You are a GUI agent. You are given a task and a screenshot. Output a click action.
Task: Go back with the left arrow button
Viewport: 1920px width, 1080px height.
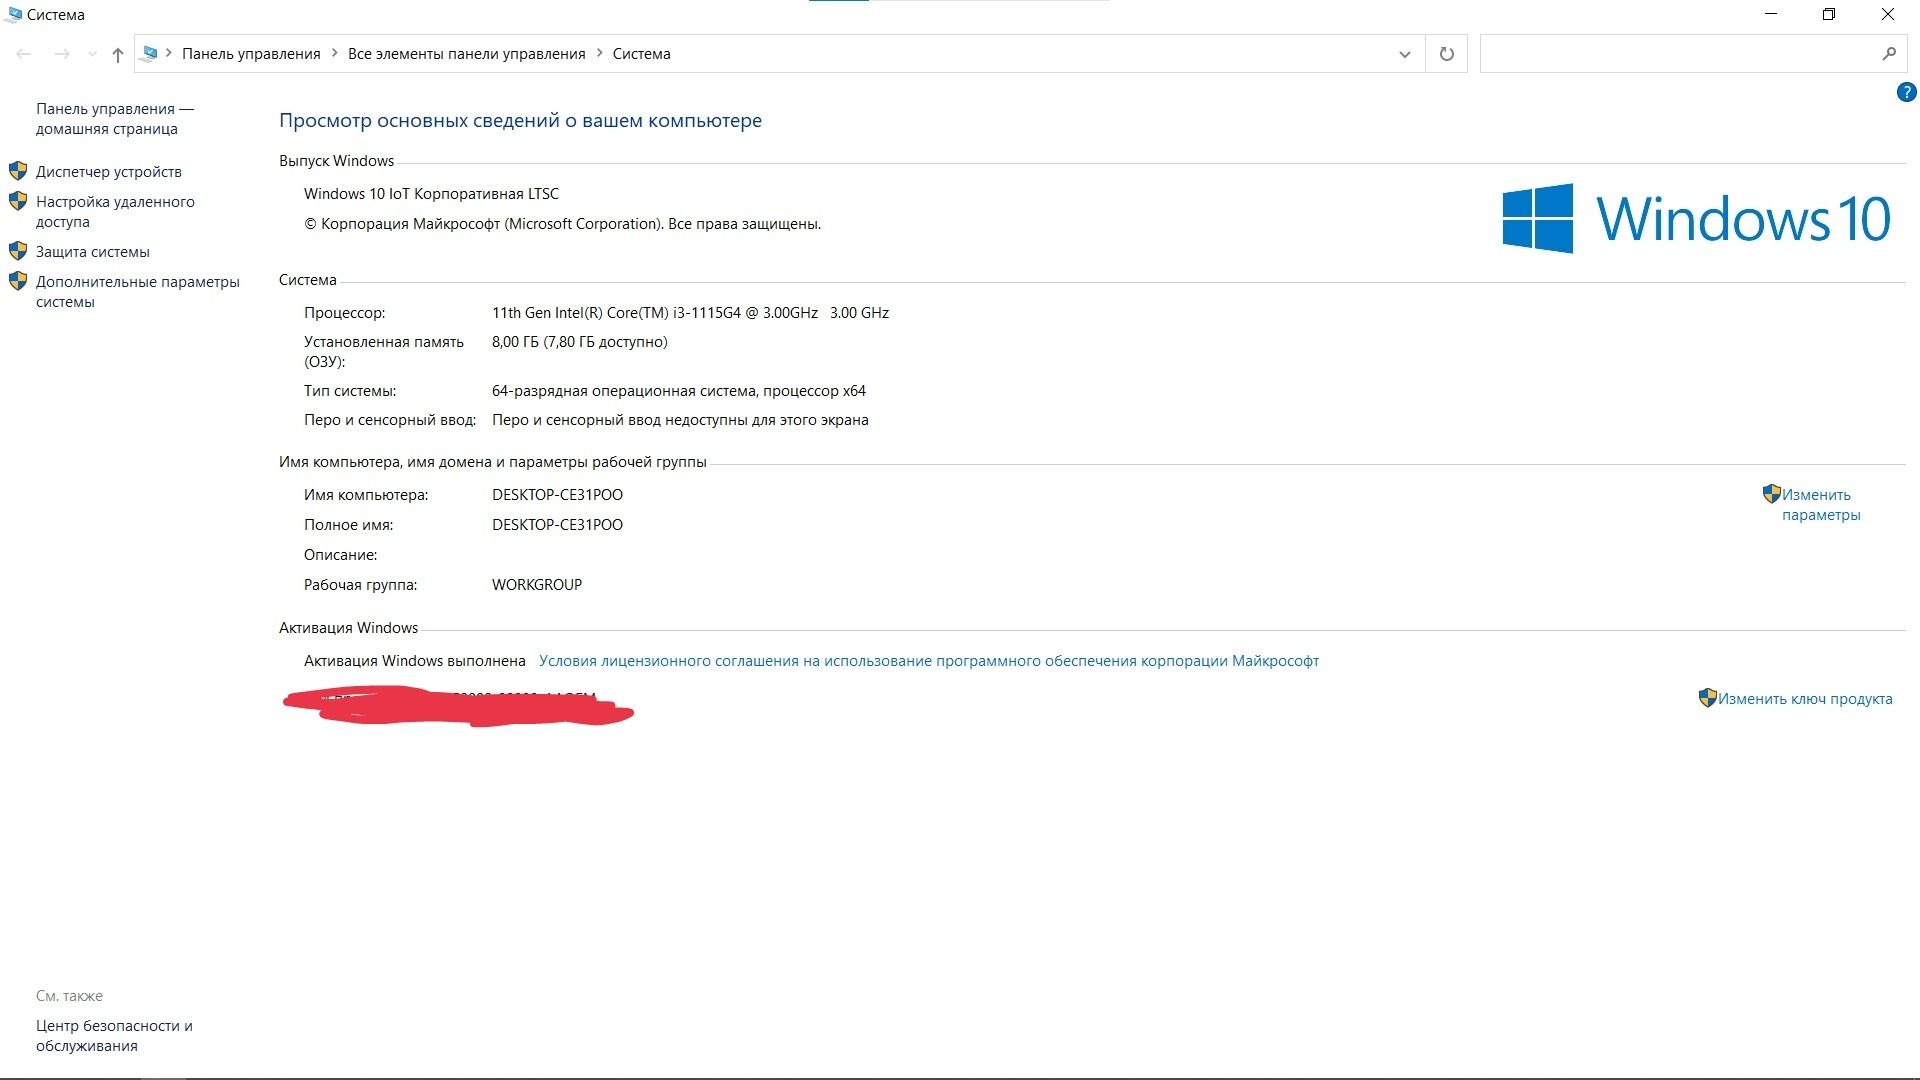click(24, 54)
